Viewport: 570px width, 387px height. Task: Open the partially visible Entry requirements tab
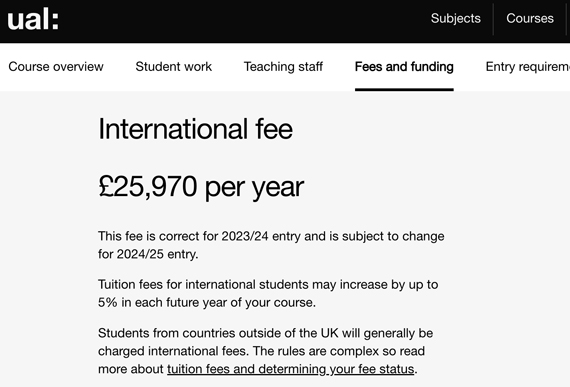[527, 66]
